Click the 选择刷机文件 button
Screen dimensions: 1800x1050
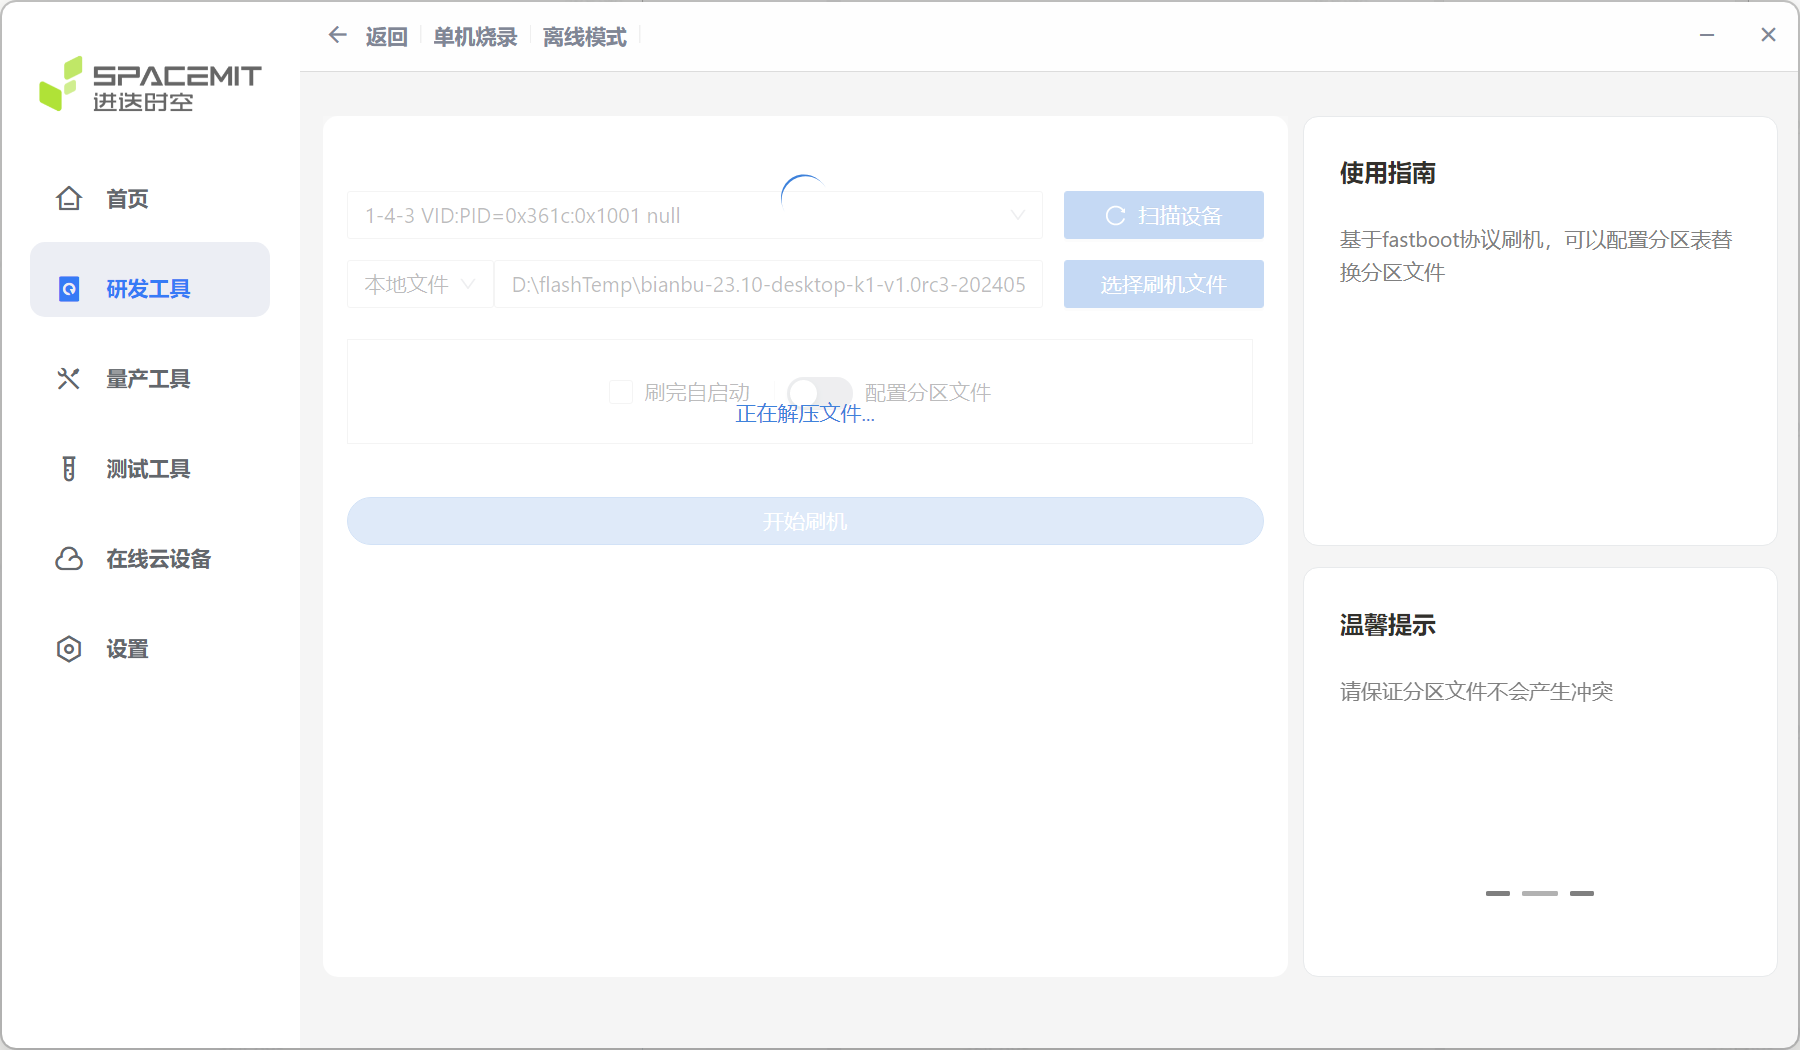pyautogui.click(x=1163, y=284)
